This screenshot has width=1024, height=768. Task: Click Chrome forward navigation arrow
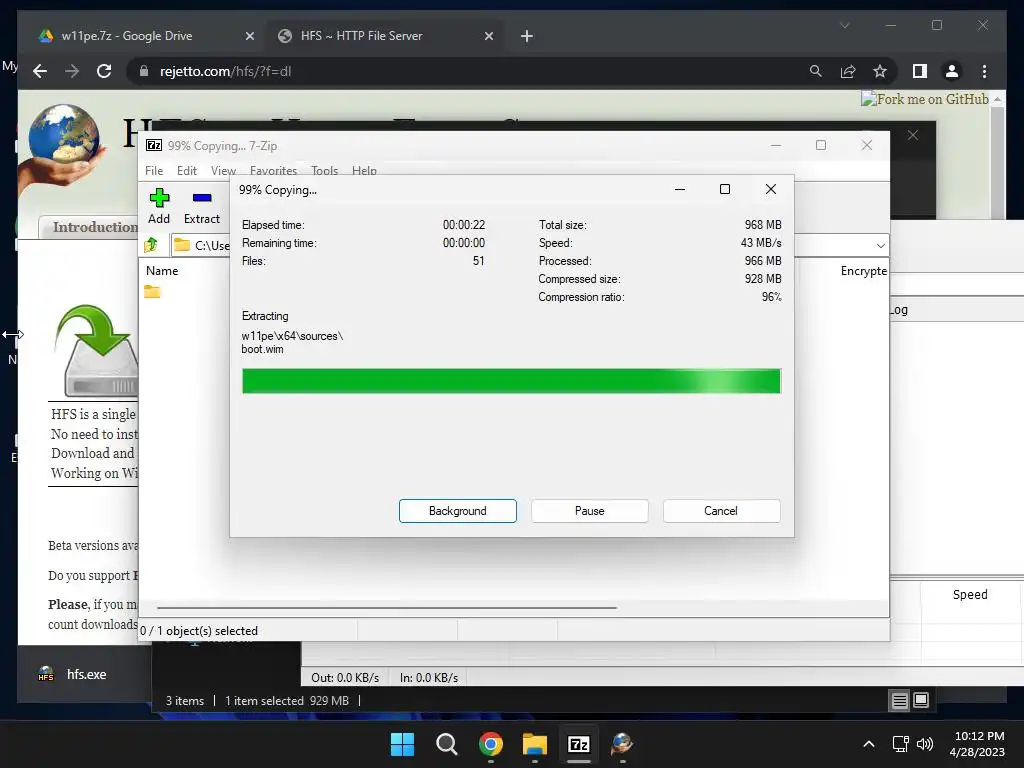click(x=72, y=71)
